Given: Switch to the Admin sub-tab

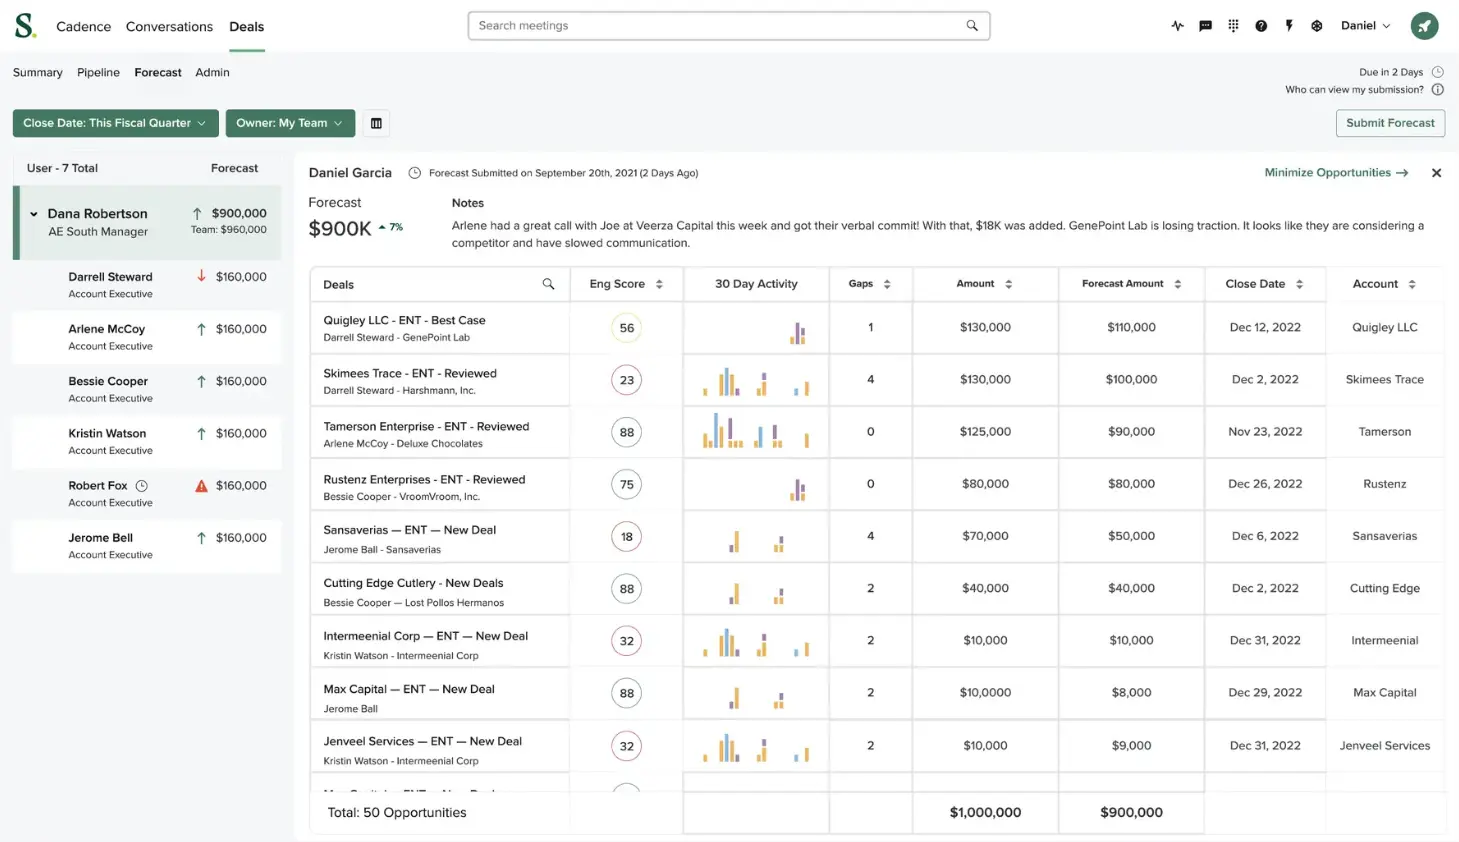Looking at the screenshot, I should tap(212, 72).
